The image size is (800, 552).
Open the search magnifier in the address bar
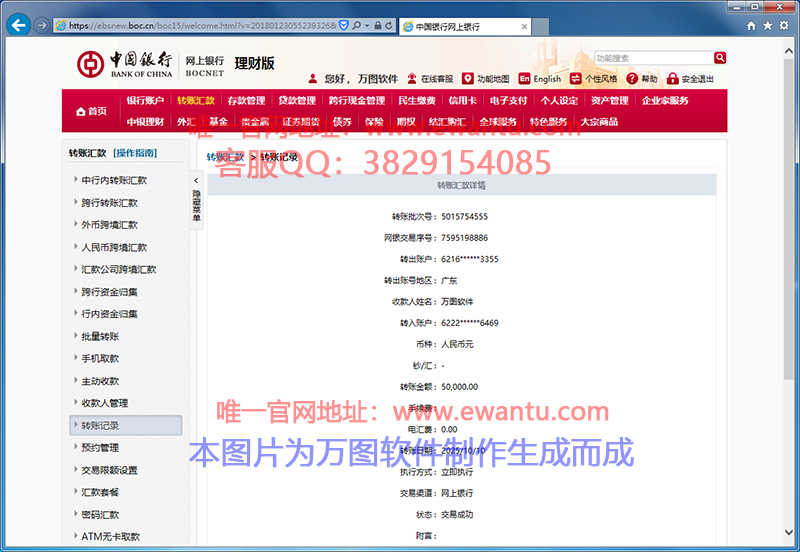click(357, 25)
